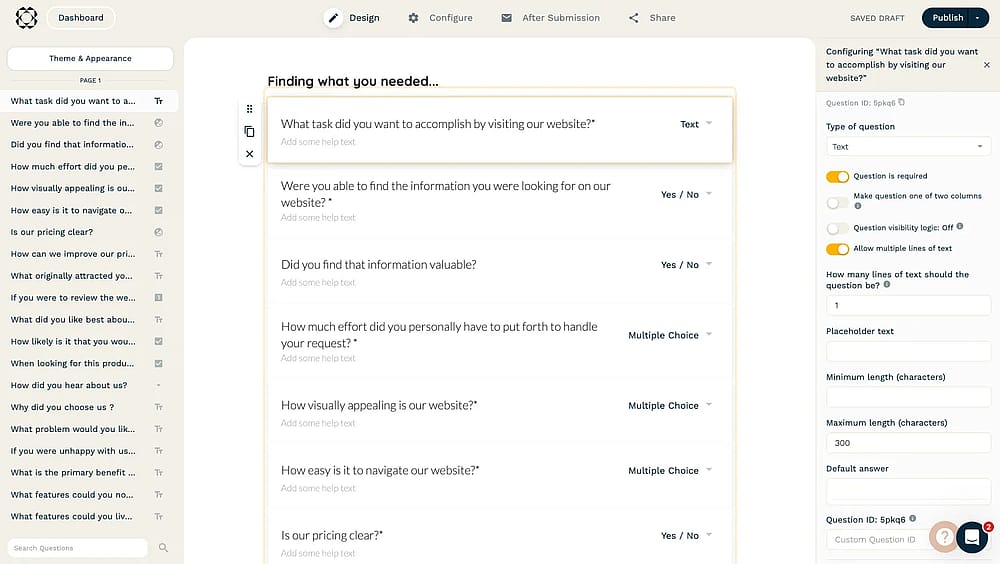Click type icon beside 'Is our pricing clear?' in sidebar
Screen dimensions: 1000x564
click(158, 232)
